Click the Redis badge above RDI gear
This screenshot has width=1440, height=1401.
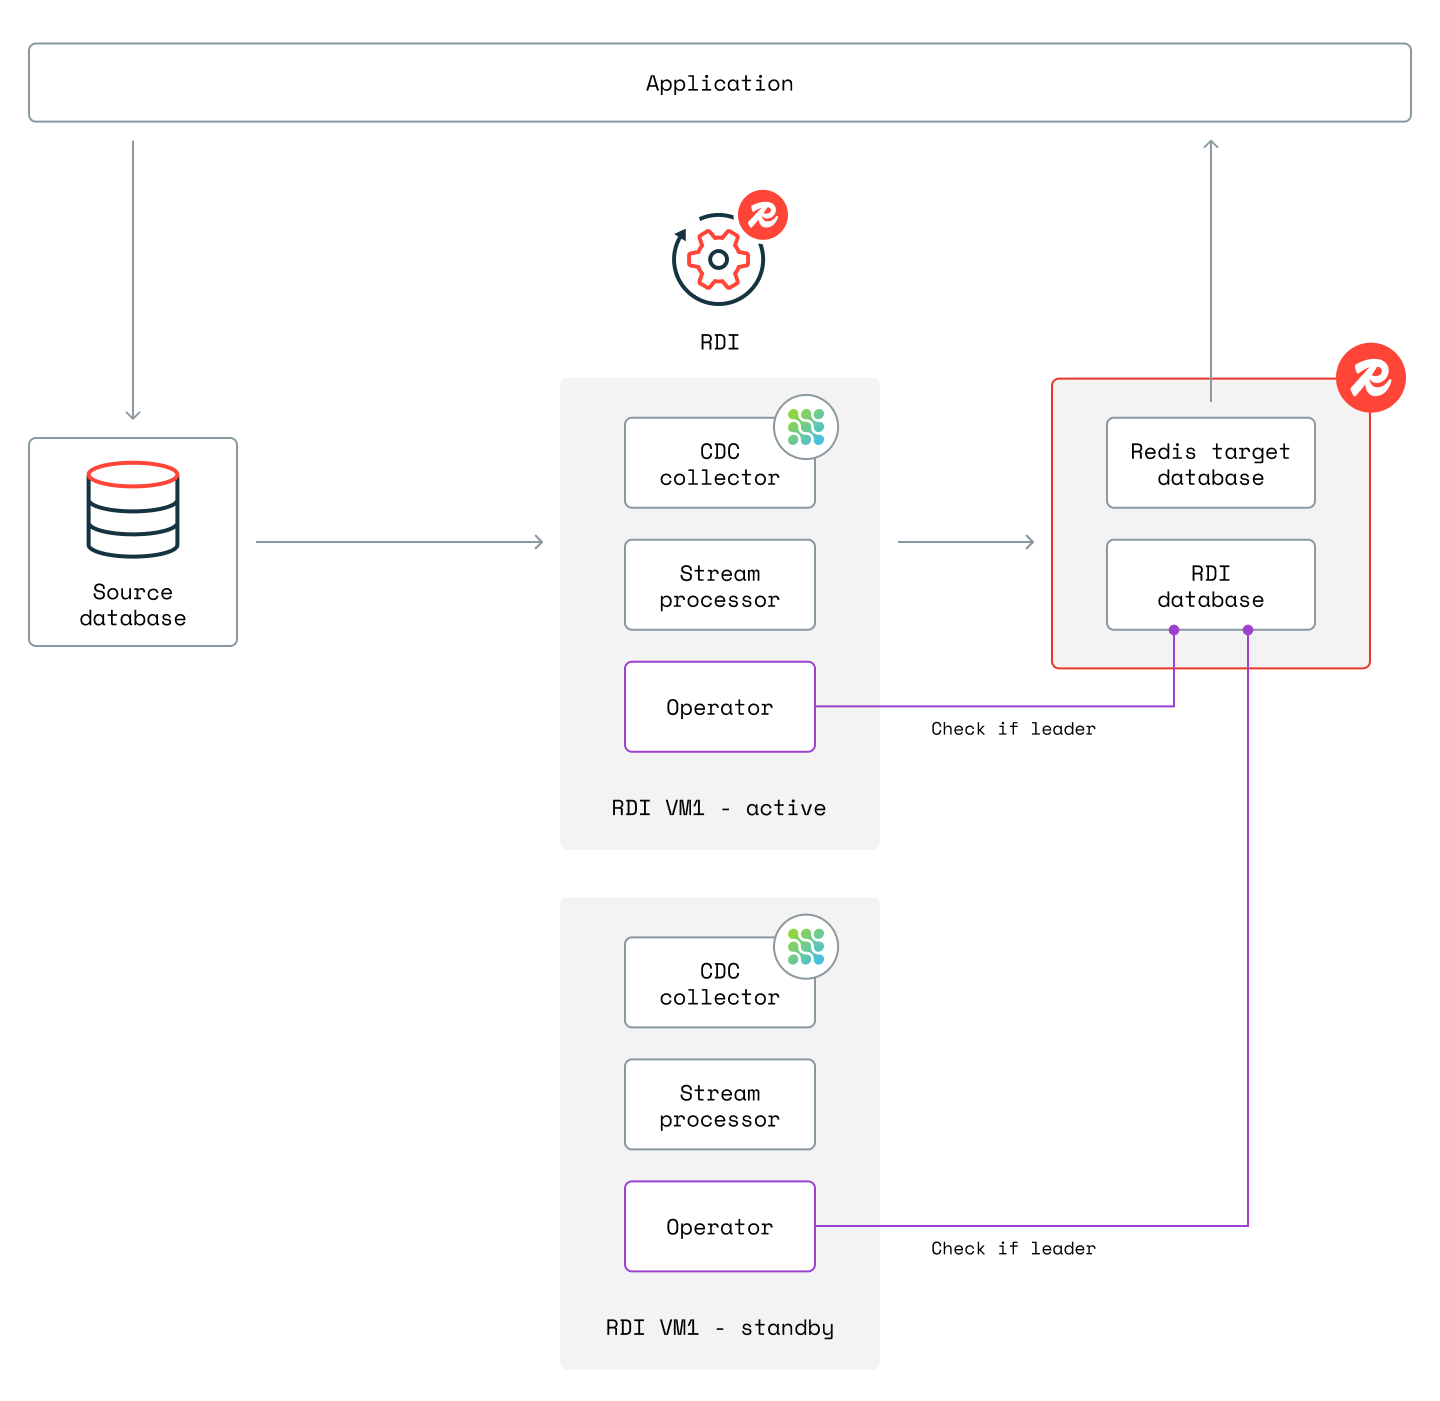[763, 215]
